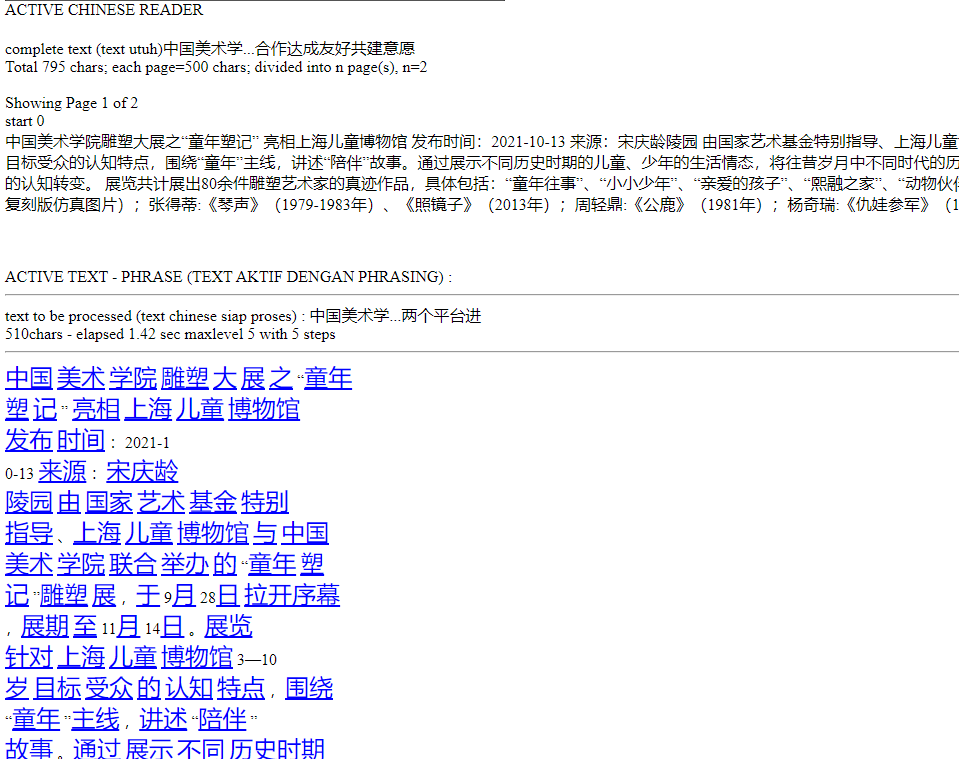The image size is (959, 759).
Task: Open the 宋庆龄 name link
Action: pyautogui.click(x=142, y=471)
